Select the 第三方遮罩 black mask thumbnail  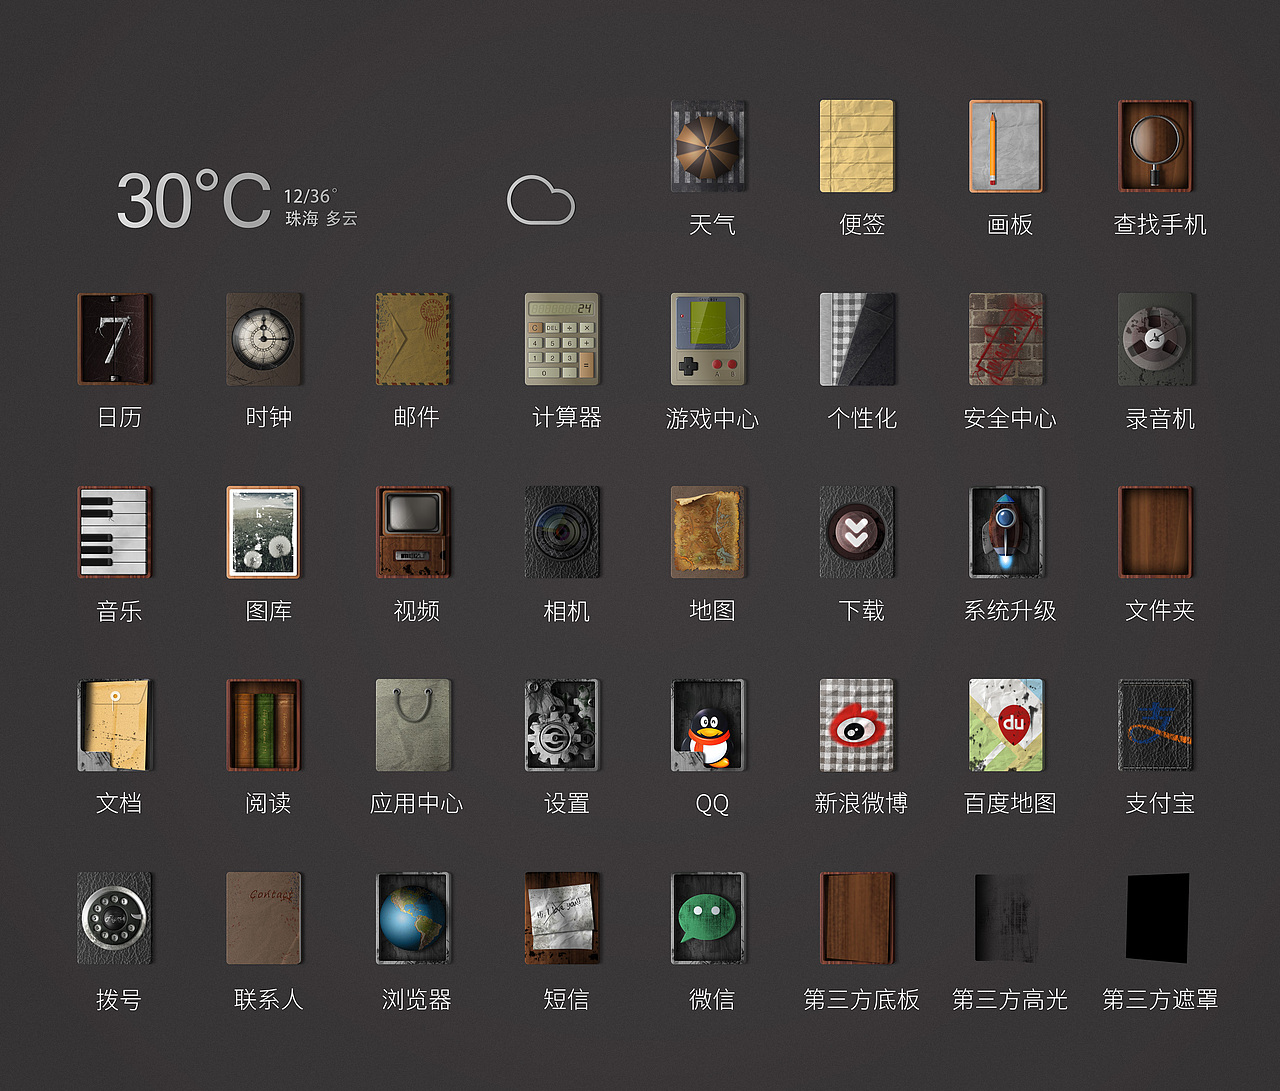1157,918
